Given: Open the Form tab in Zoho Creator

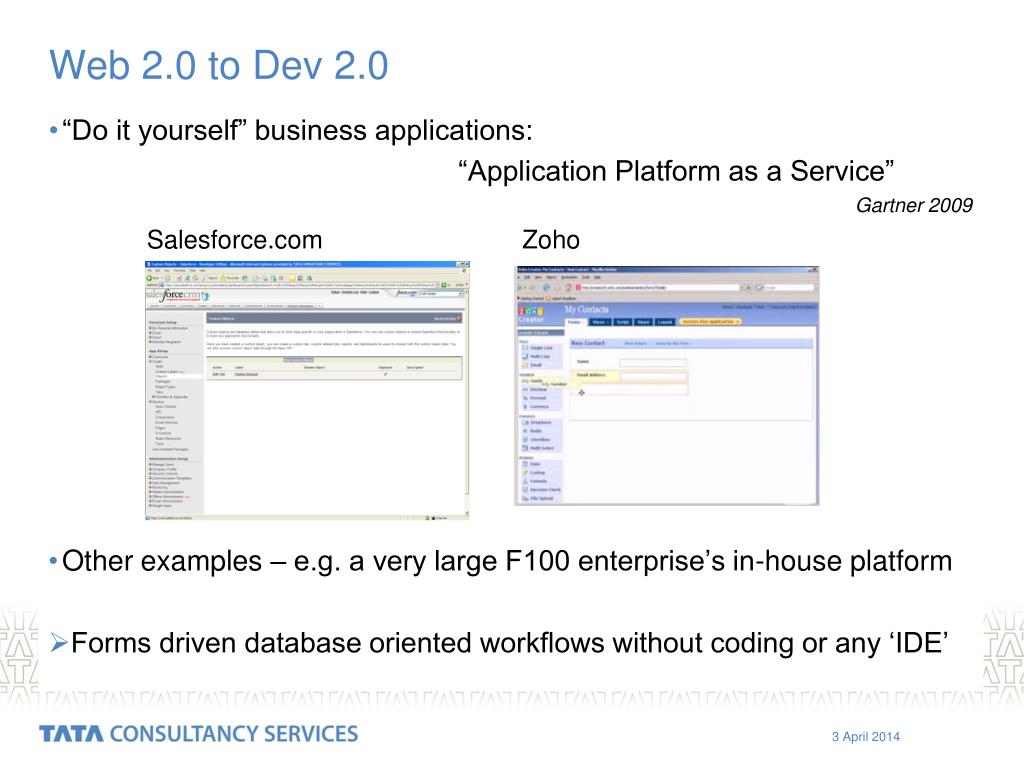Looking at the screenshot, I should coord(575,322).
